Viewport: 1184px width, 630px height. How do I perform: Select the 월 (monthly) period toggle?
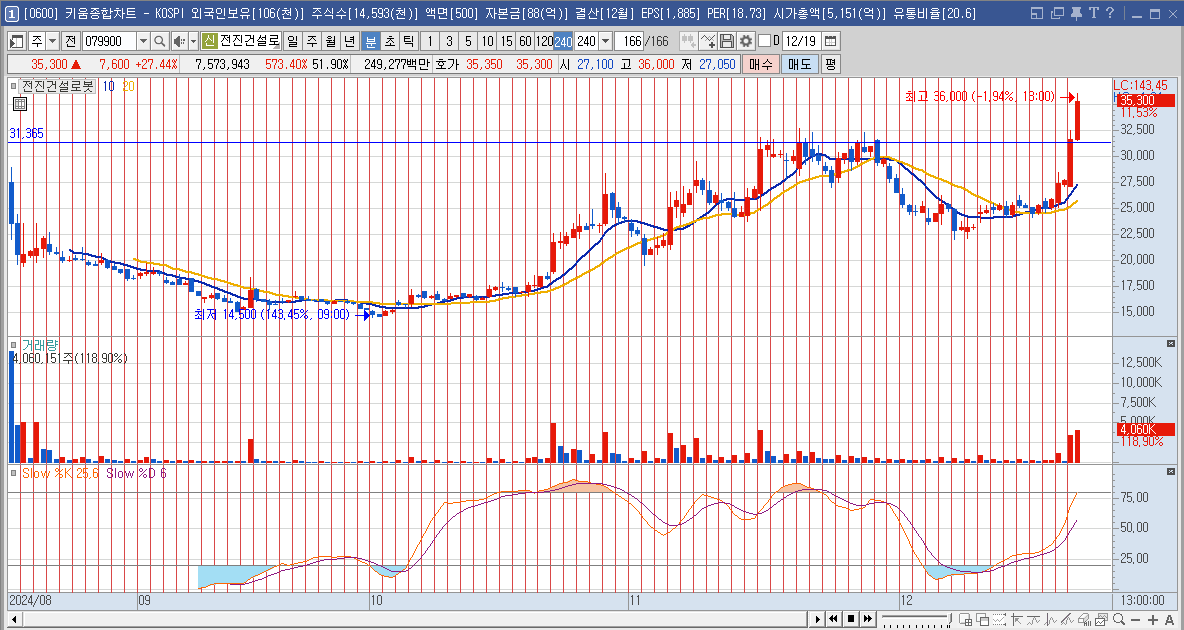tap(329, 42)
